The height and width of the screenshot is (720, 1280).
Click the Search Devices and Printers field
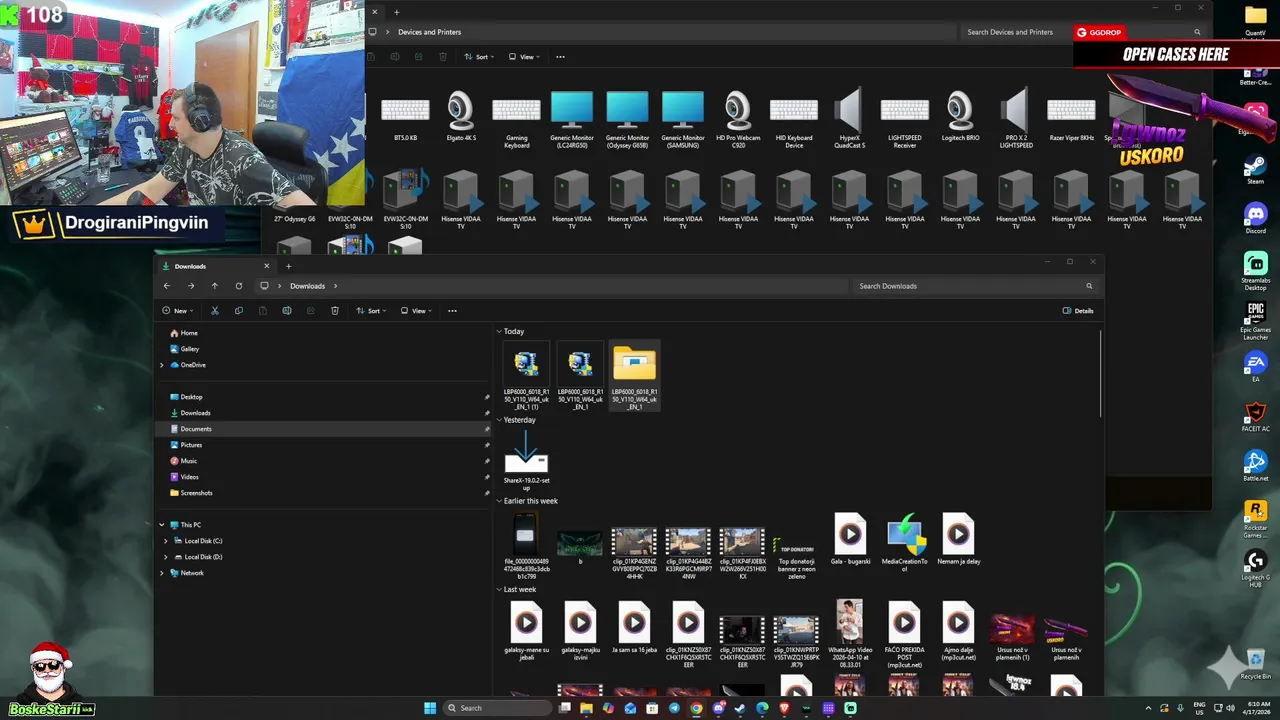[x=1083, y=32]
